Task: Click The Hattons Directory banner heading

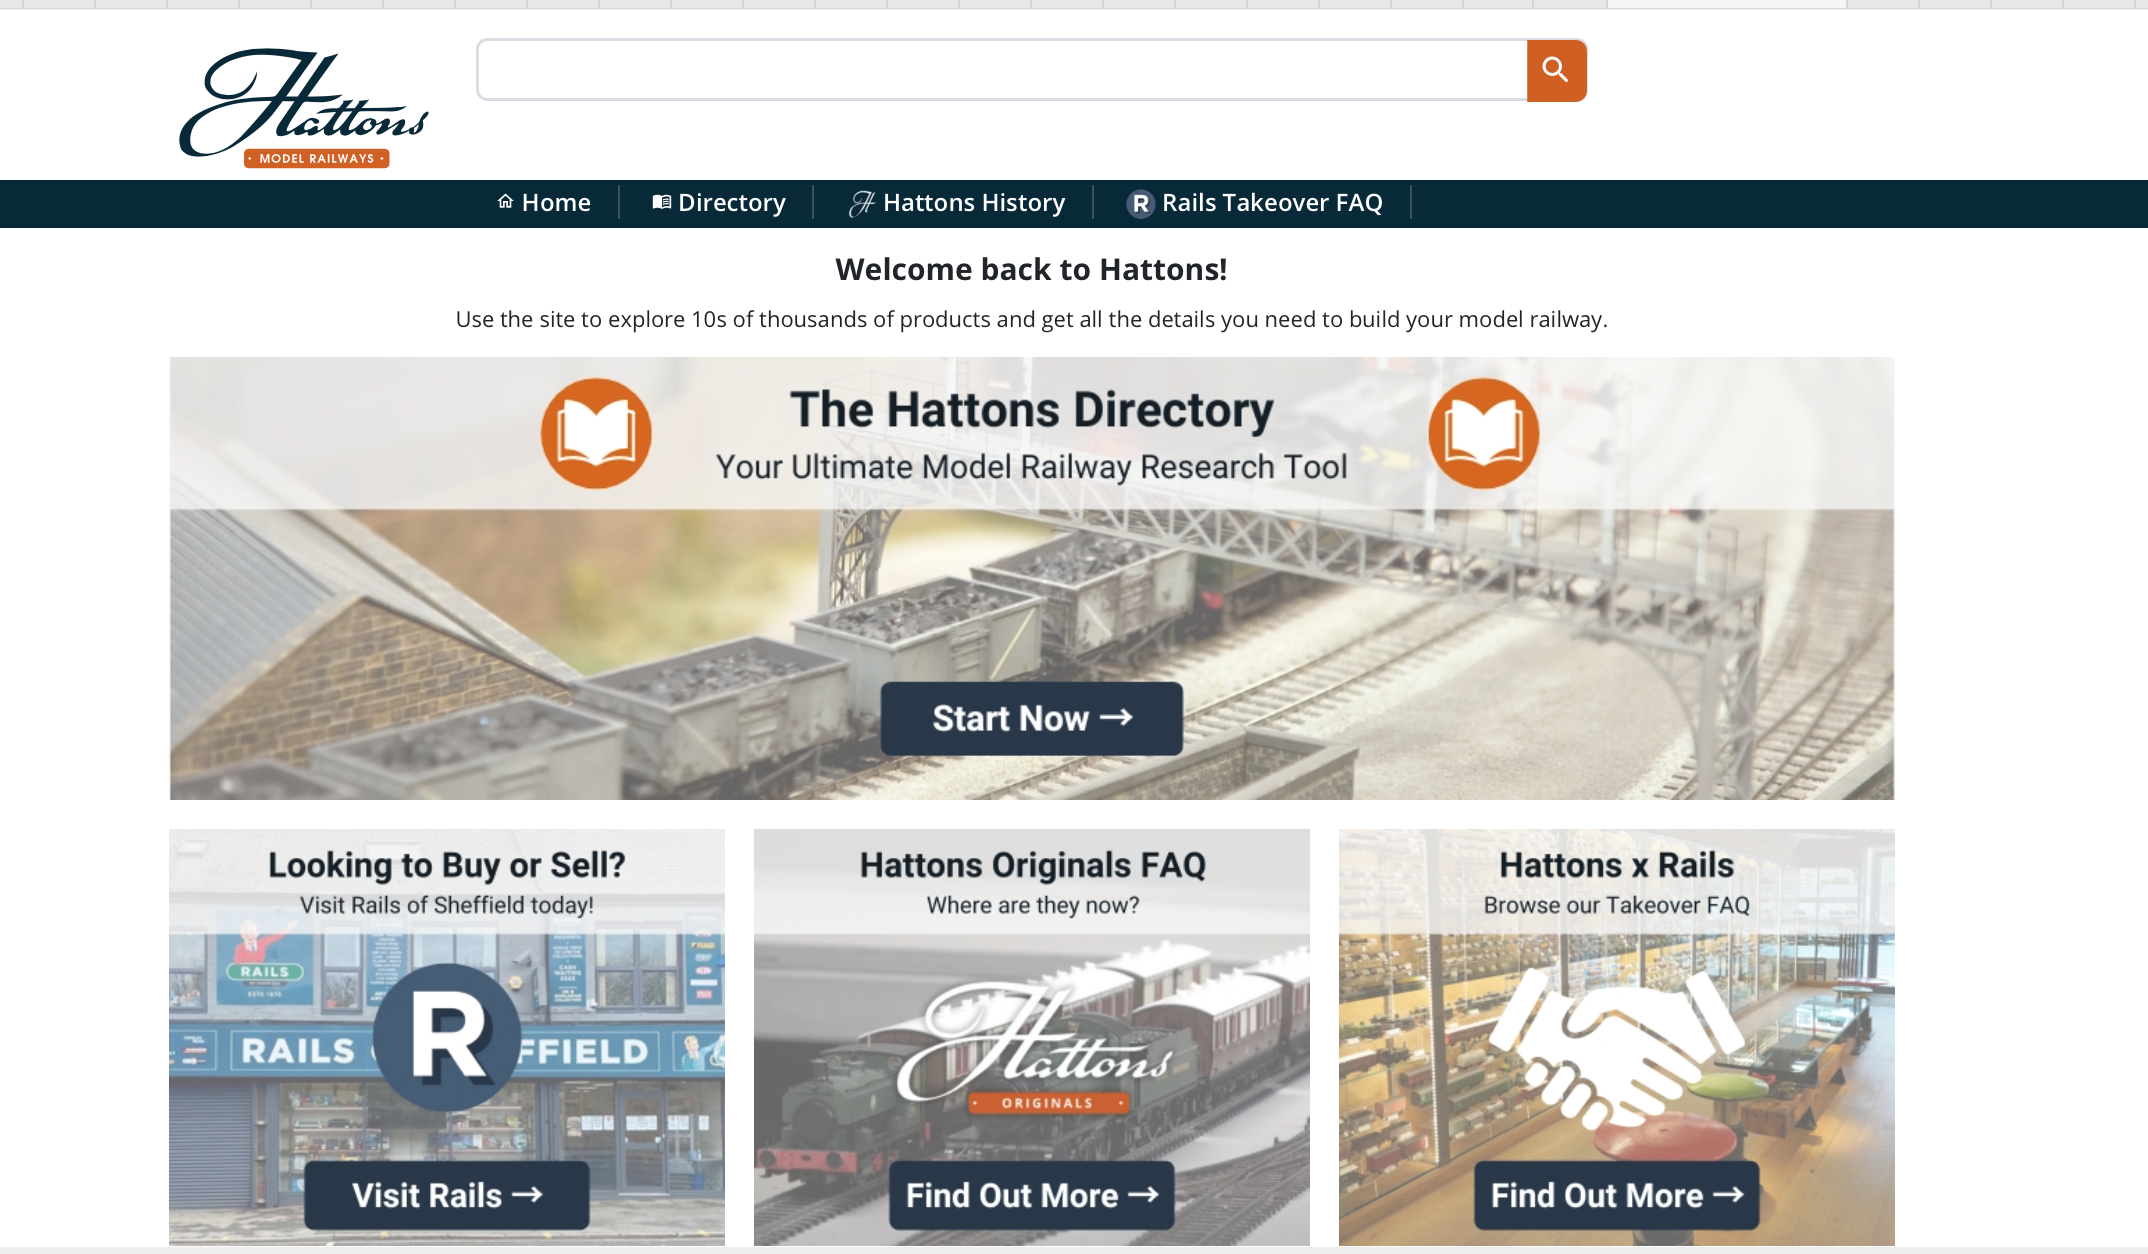Action: coord(1031,410)
